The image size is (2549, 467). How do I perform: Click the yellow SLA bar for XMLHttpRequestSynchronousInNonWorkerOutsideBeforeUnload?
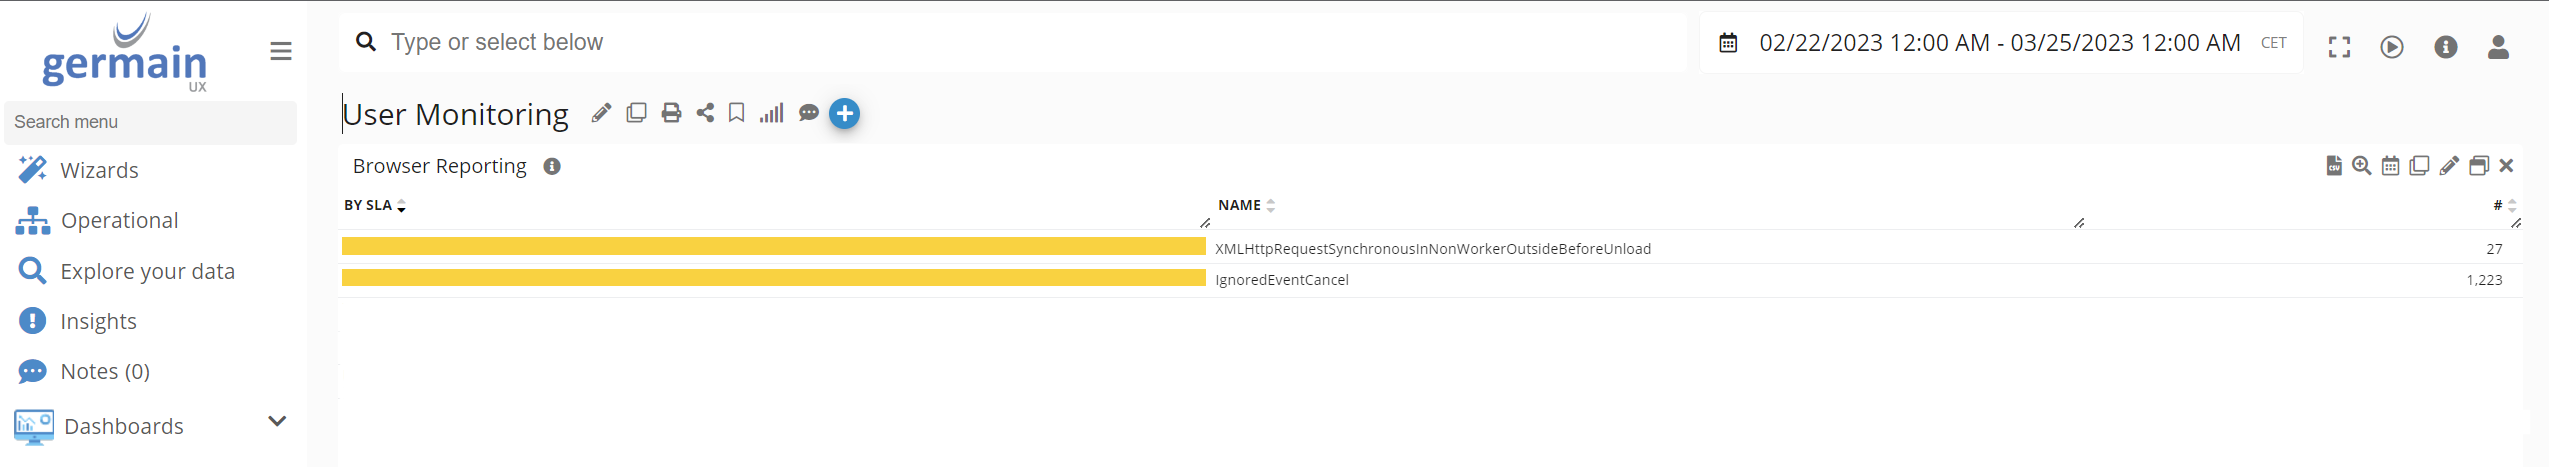pos(773,247)
